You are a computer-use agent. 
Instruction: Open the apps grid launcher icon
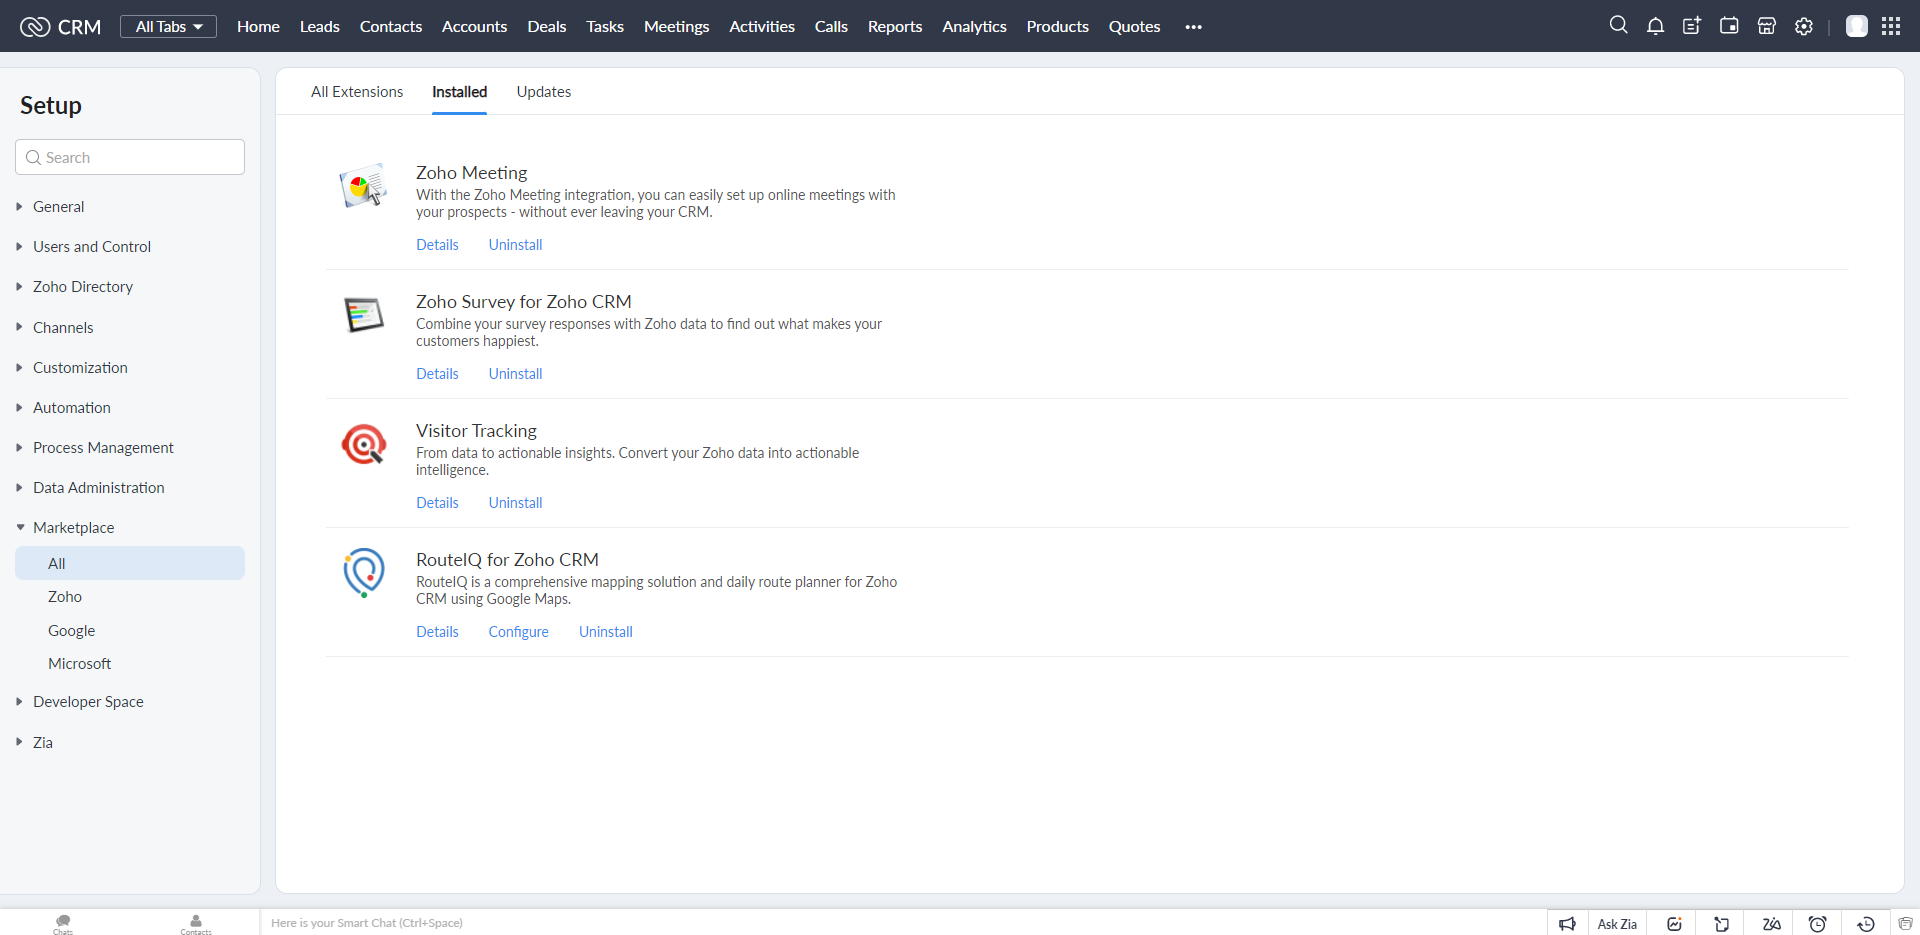(1891, 26)
